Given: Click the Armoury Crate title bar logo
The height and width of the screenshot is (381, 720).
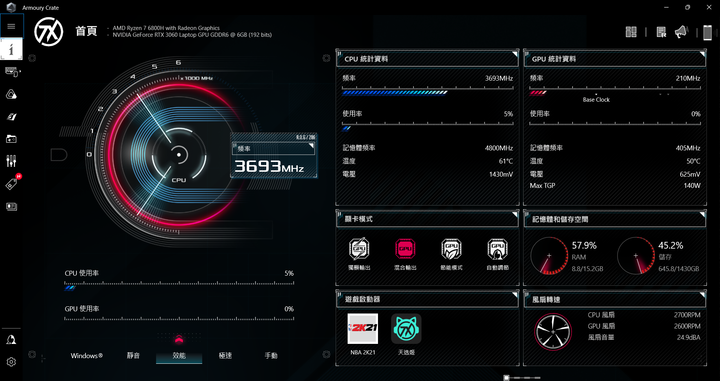Looking at the screenshot, I should point(11,7).
